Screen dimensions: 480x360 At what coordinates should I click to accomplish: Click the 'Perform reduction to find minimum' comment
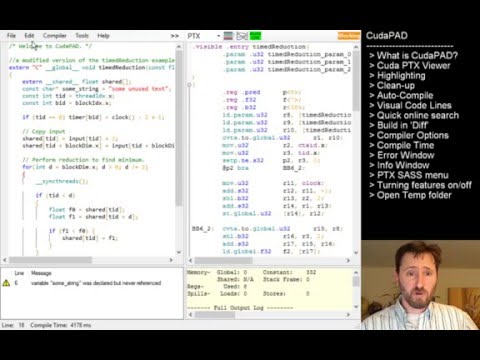coord(83,160)
